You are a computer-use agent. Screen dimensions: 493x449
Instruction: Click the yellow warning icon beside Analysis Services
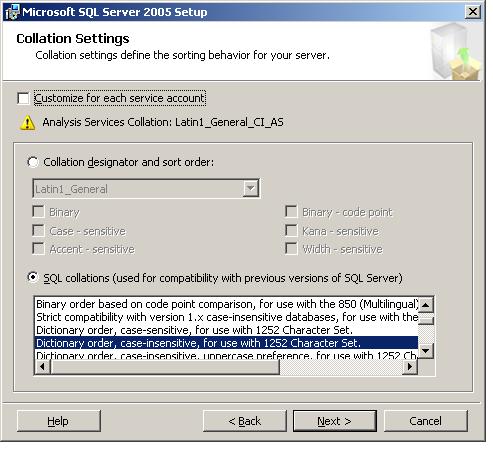pyautogui.click(x=27, y=123)
